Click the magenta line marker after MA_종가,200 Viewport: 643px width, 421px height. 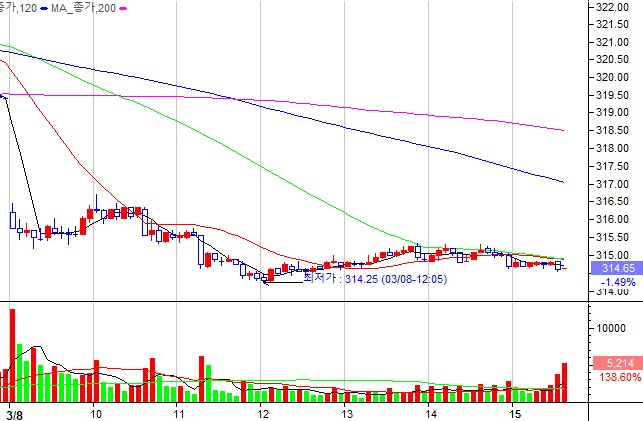click(x=123, y=8)
